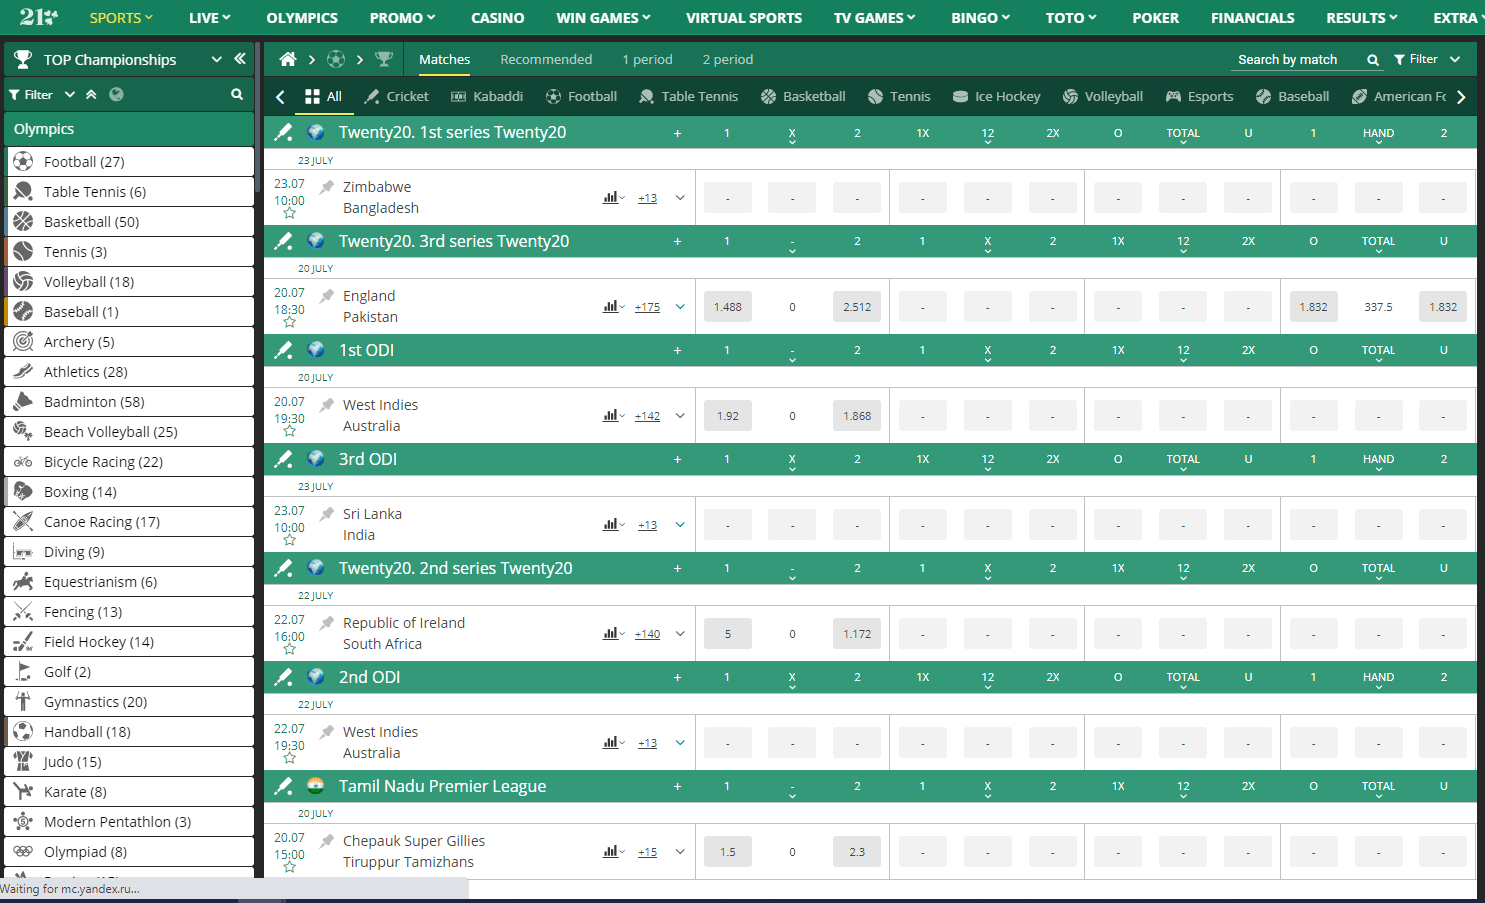This screenshot has width=1485, height=903.
Task: Open +142 markets link for West Indies
Action: pyautogui.click(x=647, y=416)
